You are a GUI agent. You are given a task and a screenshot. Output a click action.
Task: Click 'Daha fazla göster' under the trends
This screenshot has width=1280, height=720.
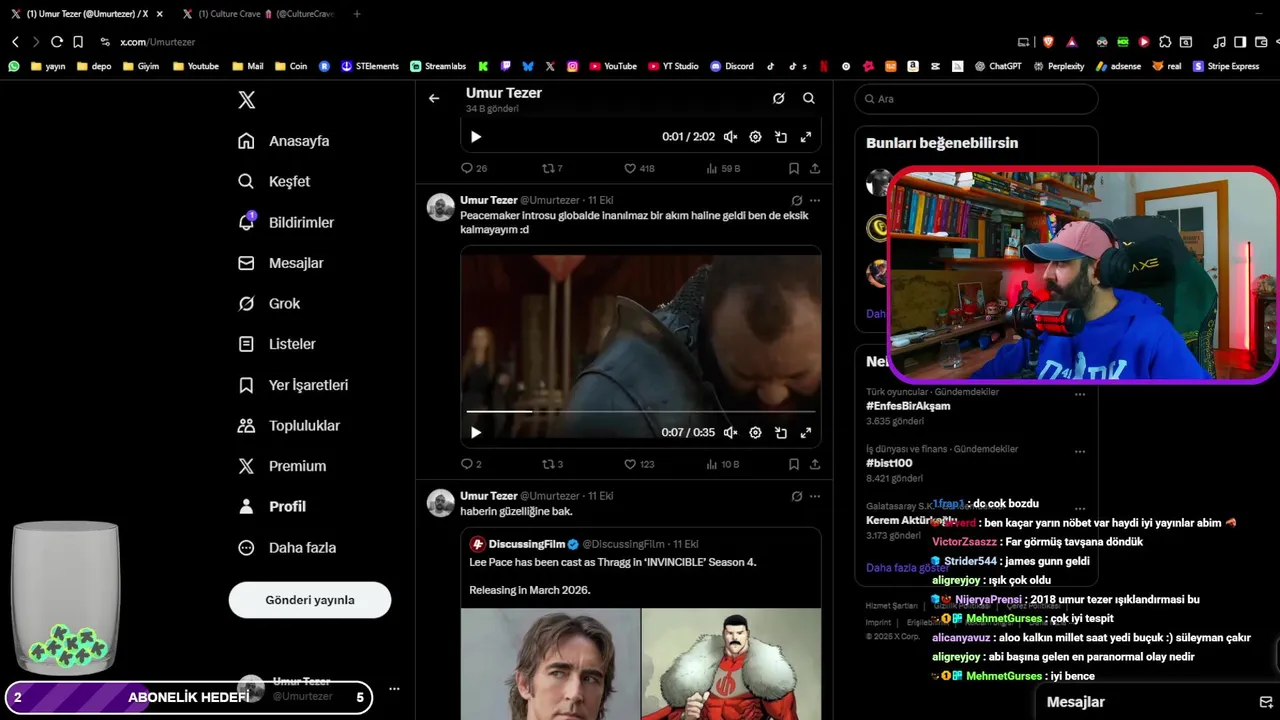click(x=907, y=567)
